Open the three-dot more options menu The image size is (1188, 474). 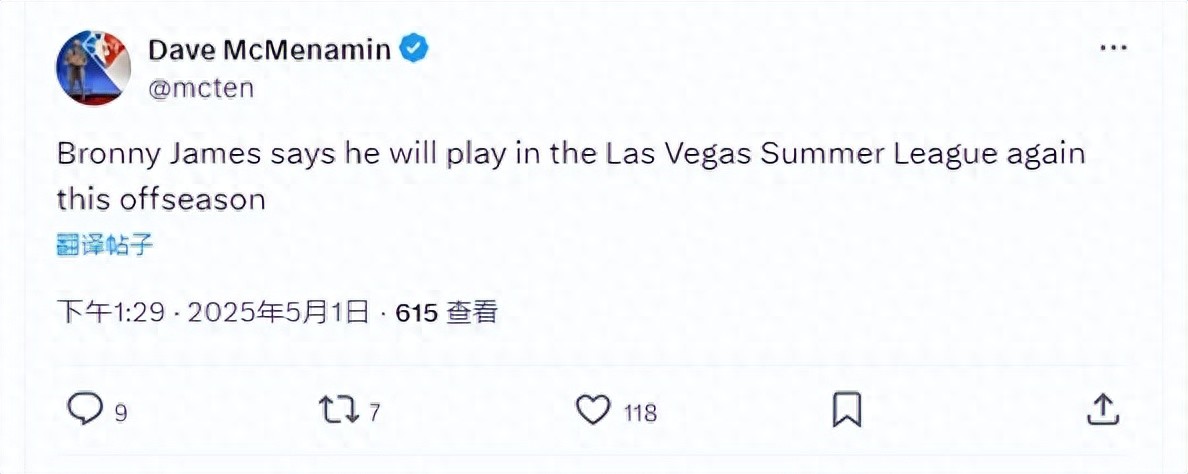[1115, 47]
